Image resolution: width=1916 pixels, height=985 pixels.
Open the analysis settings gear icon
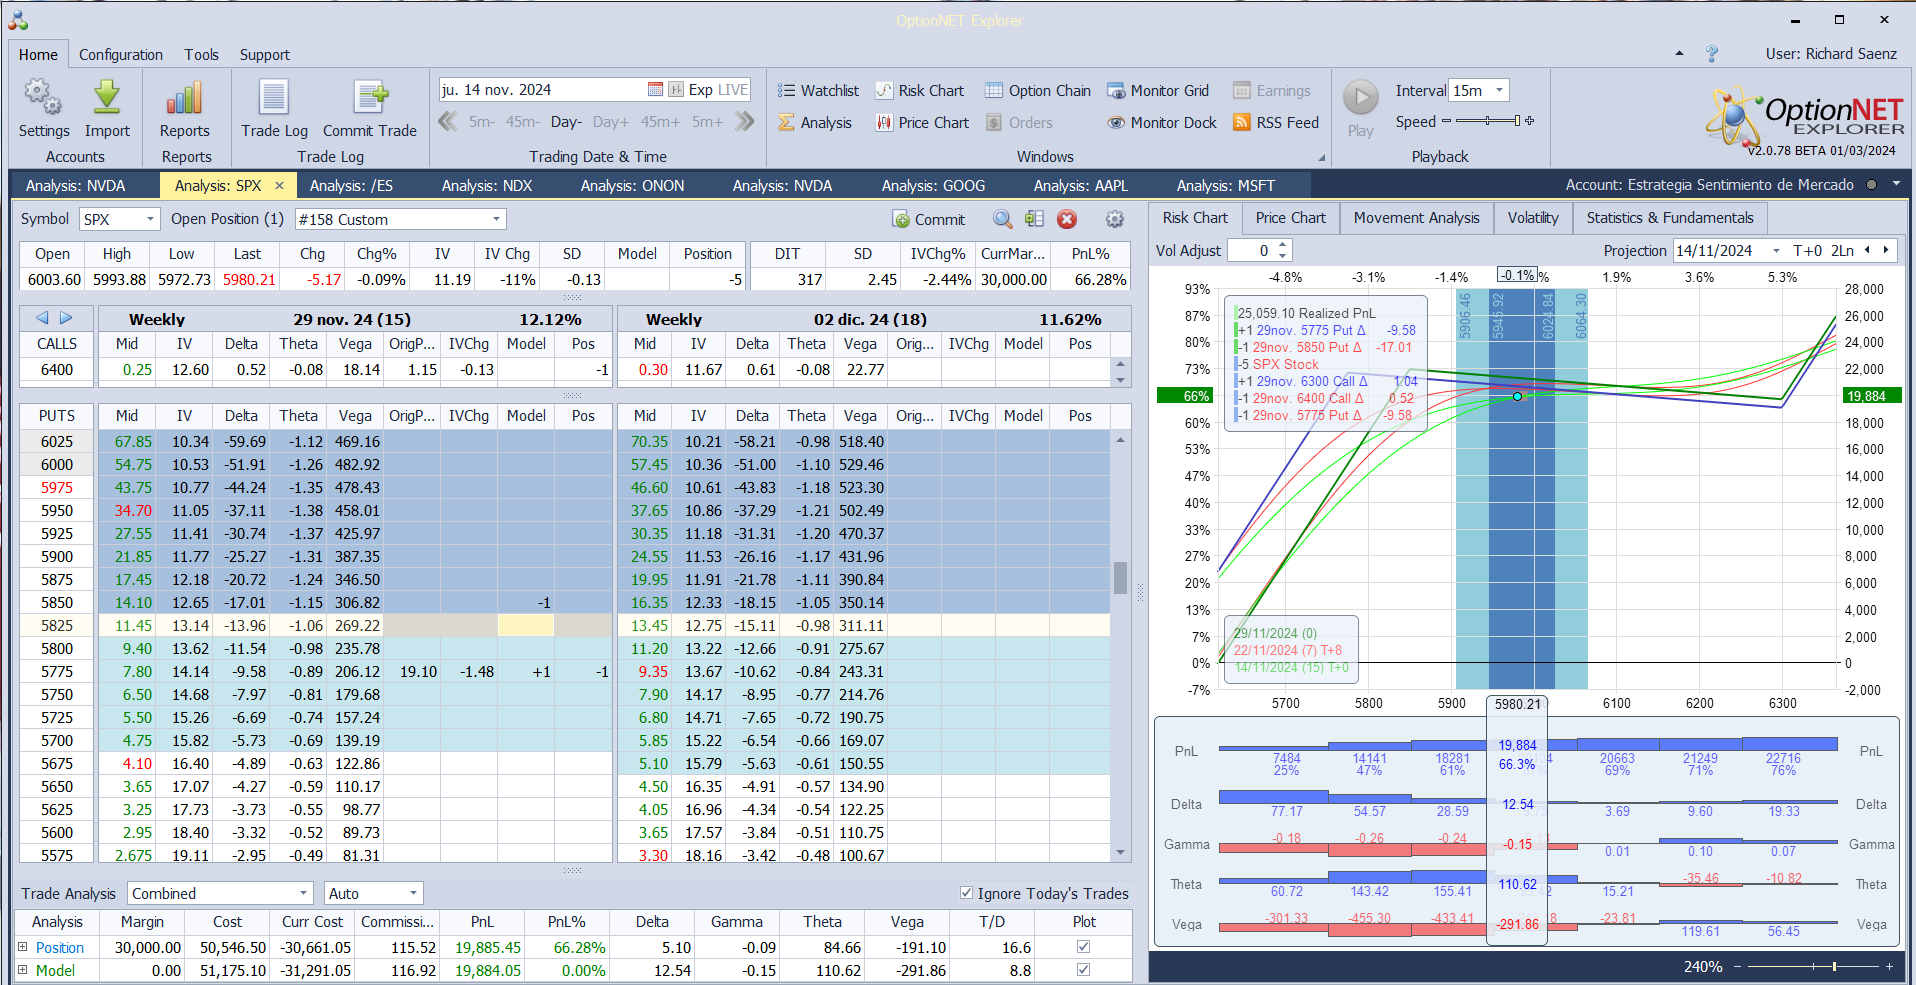[1115, 219]
